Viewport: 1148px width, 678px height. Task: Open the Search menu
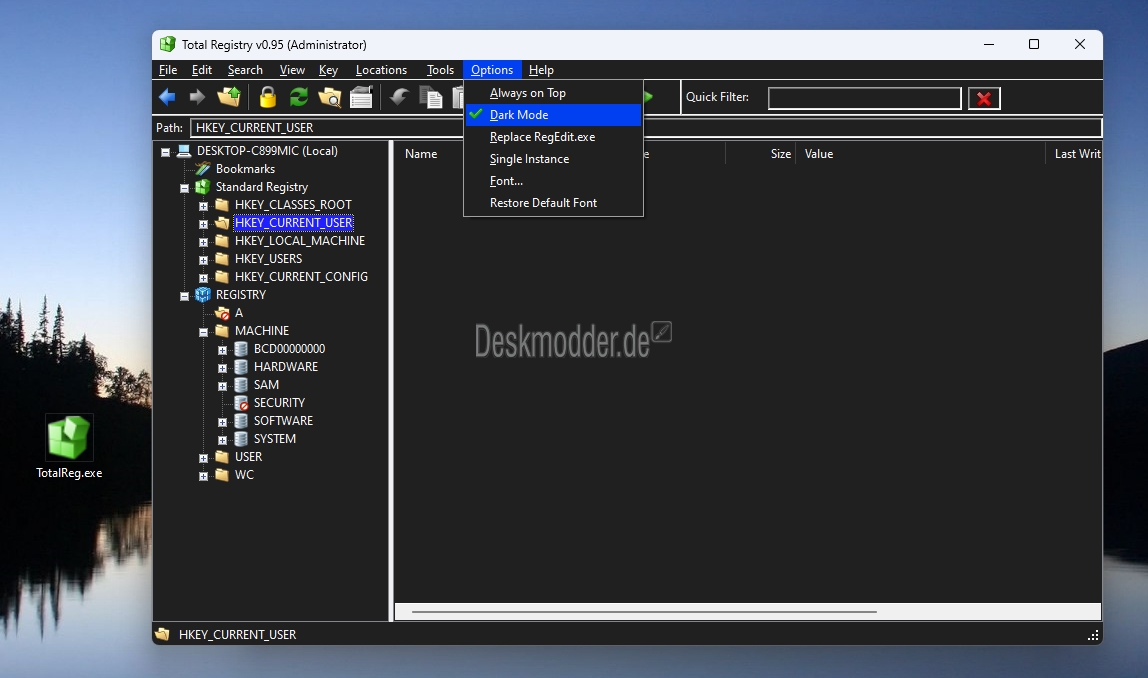[245, 70]
